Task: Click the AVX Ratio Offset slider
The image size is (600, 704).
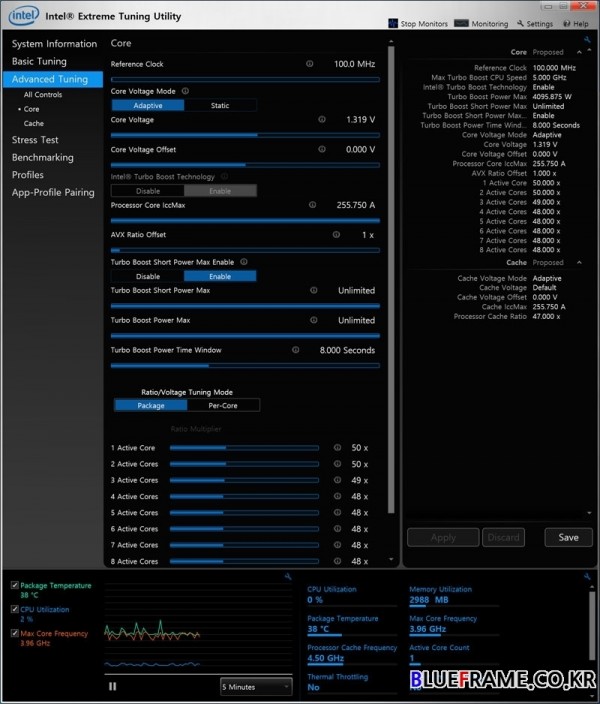Action: point(245,250)
